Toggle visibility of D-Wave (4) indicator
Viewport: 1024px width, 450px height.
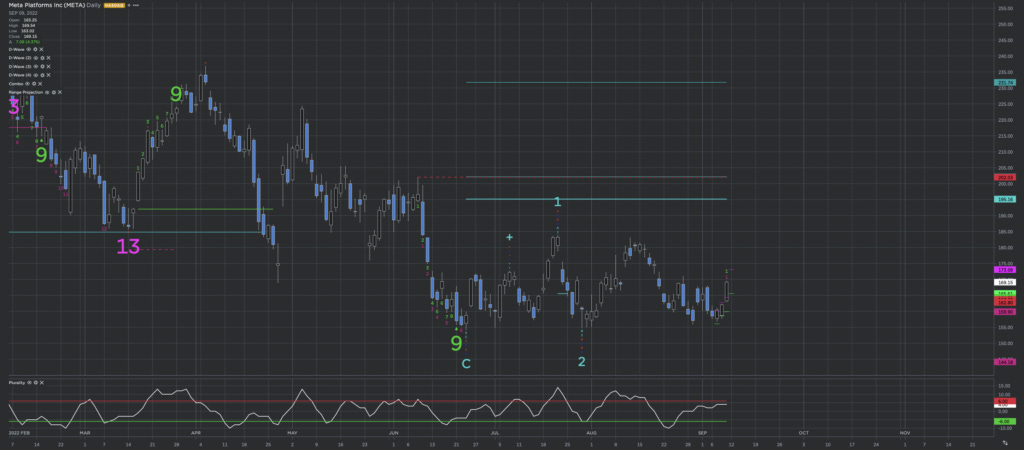tap(36, 75)
